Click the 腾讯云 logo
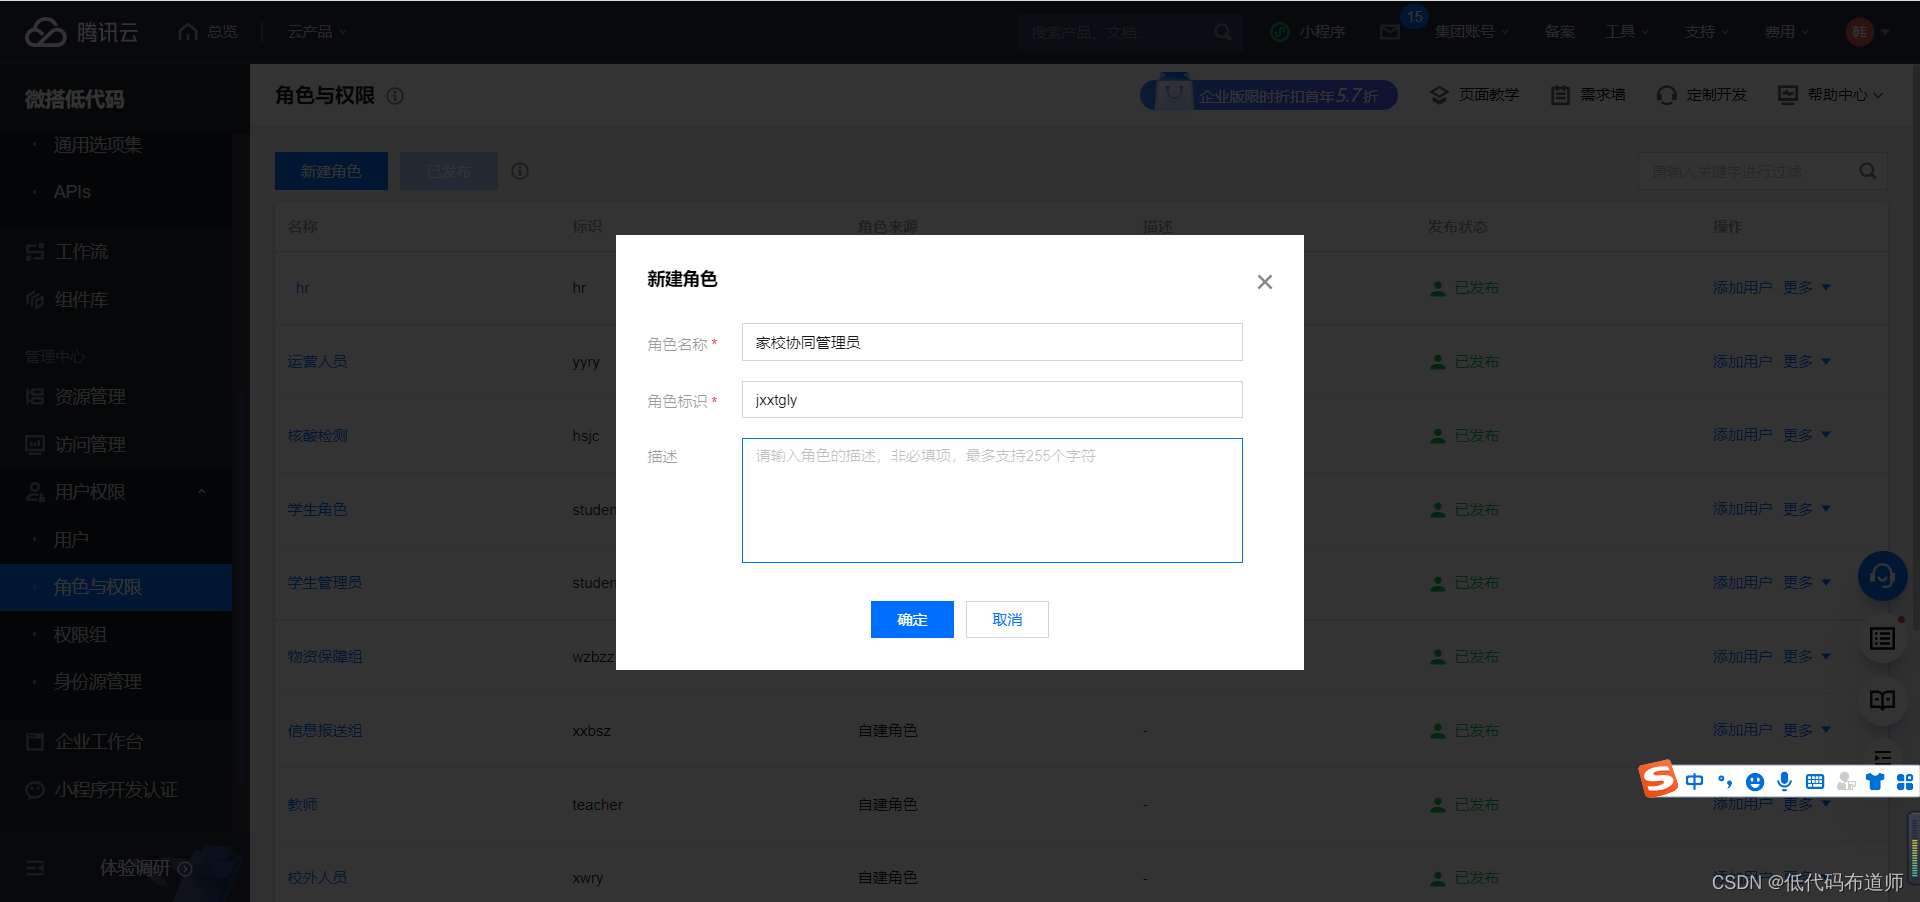The height and width of the screenshot is (902, 1920). [x=82, y=32]
